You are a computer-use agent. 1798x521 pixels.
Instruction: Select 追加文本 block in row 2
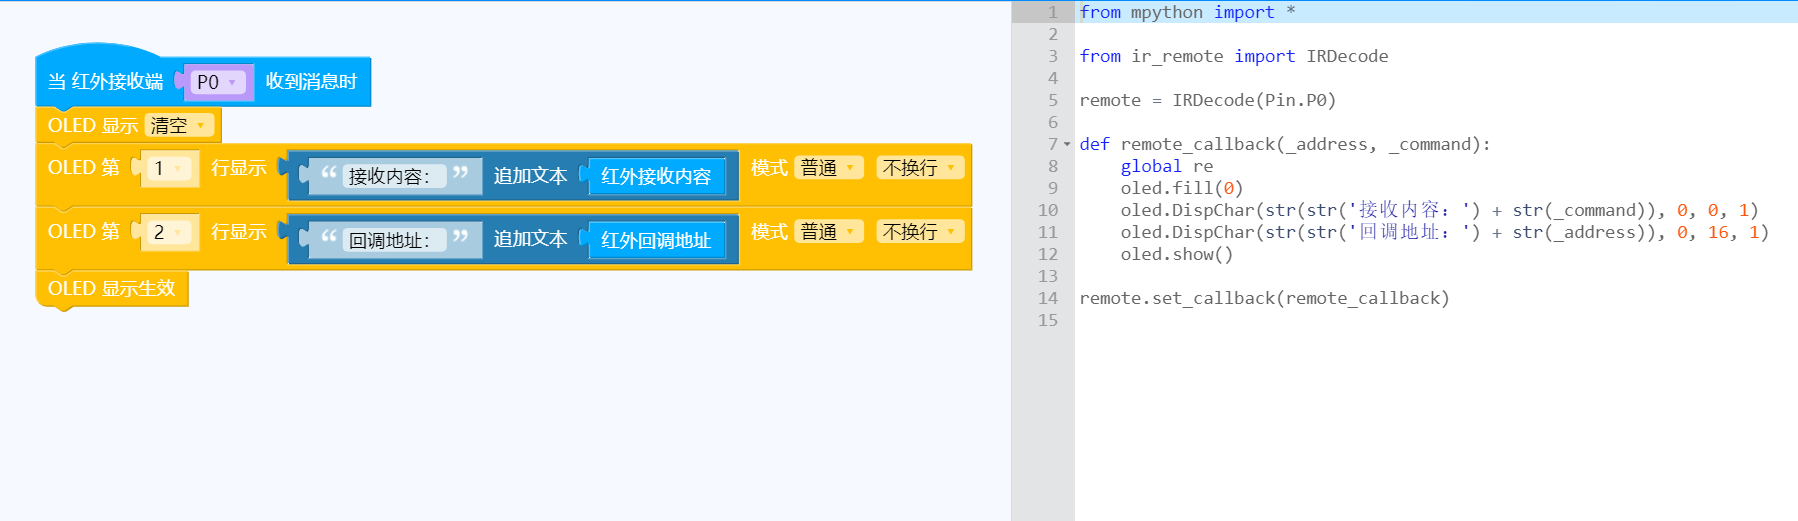[530, 240]
